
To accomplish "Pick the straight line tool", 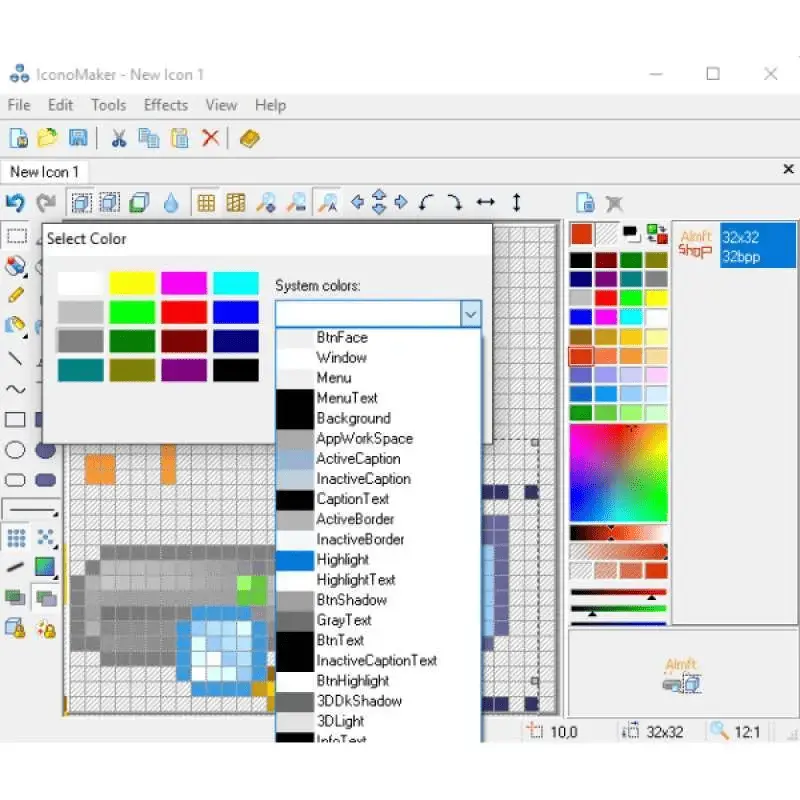I will (15, 359).
